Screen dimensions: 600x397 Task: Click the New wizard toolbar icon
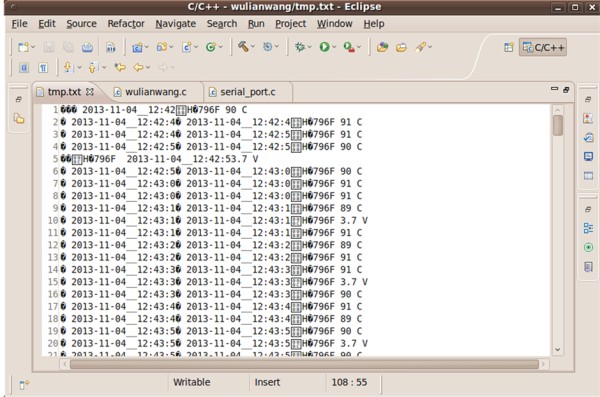(23, 47)
